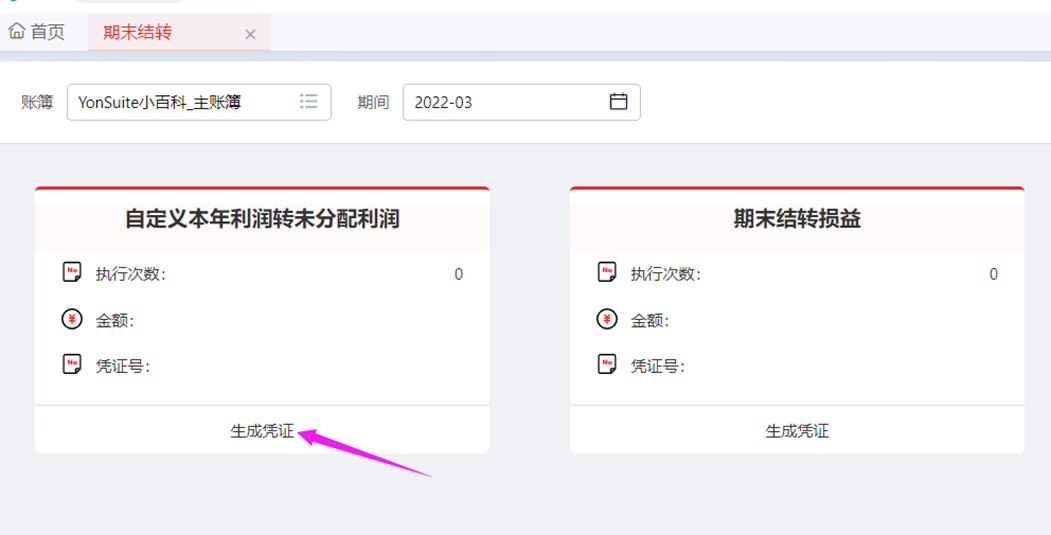Open the 账簿 list selector icon
1051x535 pixels.
click(308, 101)
